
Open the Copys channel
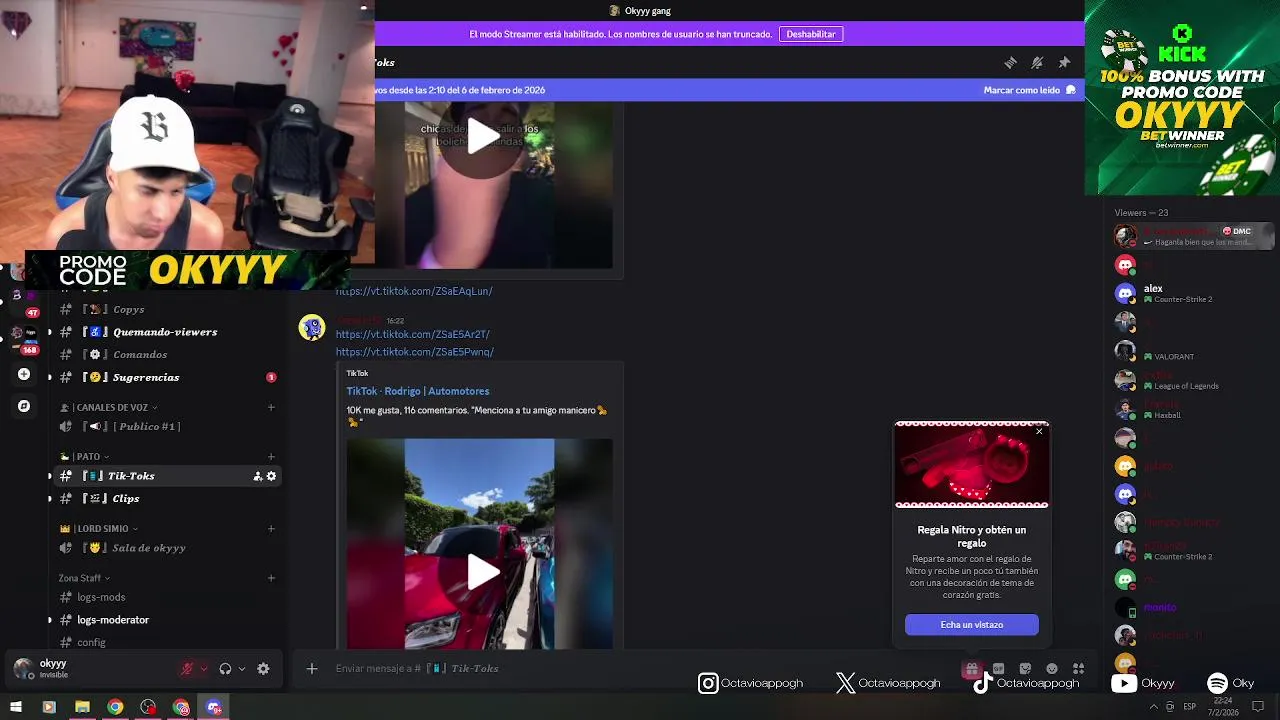(x=165, y=309)
